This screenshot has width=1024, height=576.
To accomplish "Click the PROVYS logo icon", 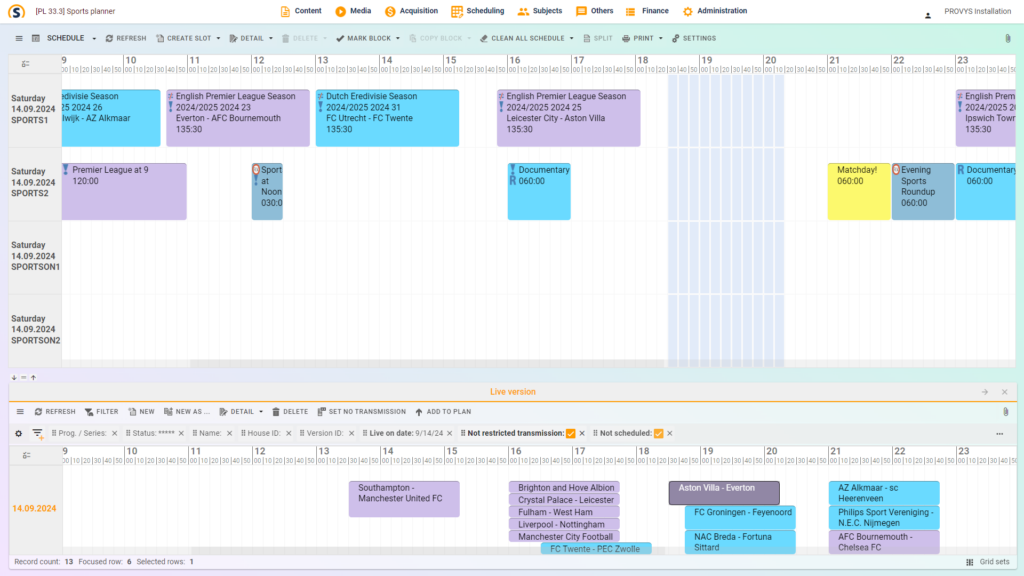I will [x=16, y=11].
